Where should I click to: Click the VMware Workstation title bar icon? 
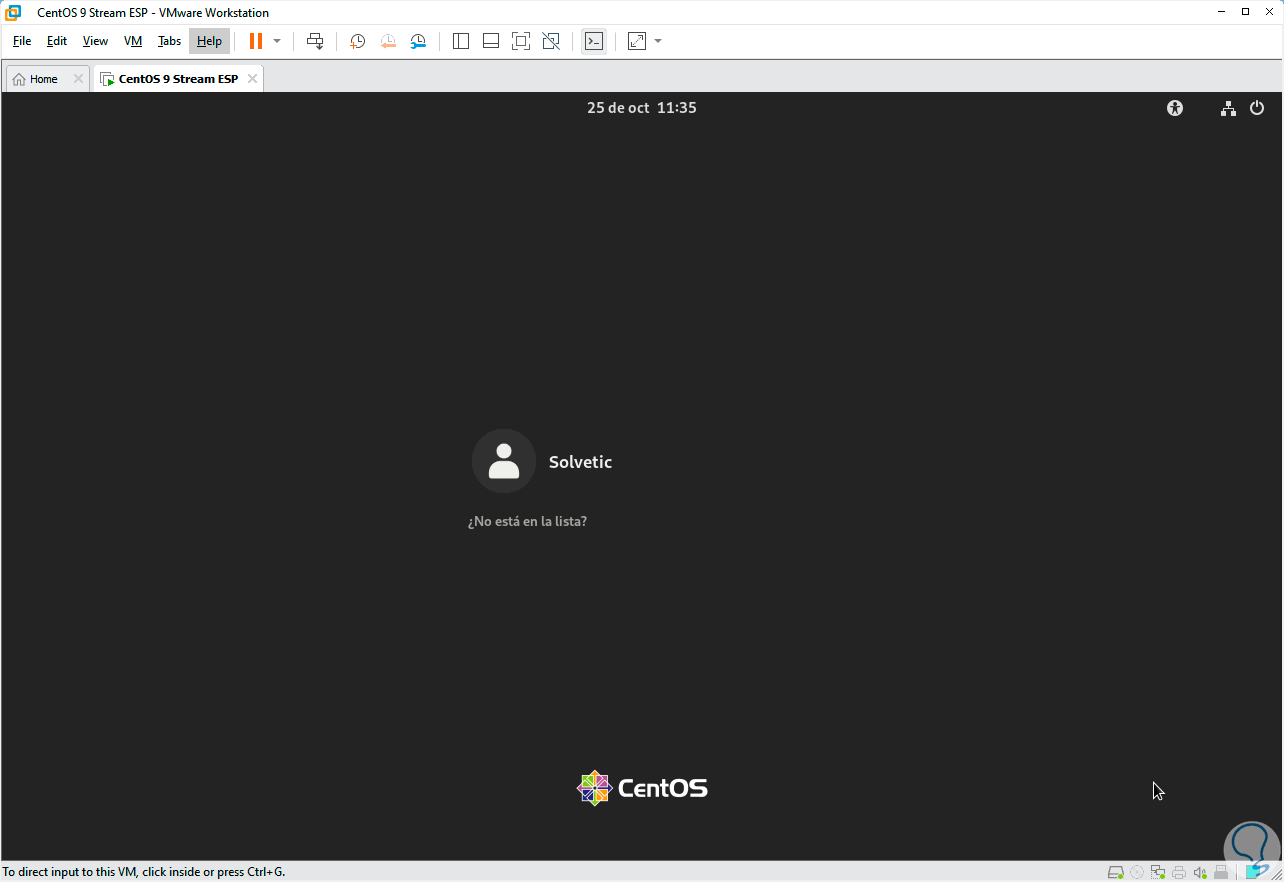[x=14, y=12]
